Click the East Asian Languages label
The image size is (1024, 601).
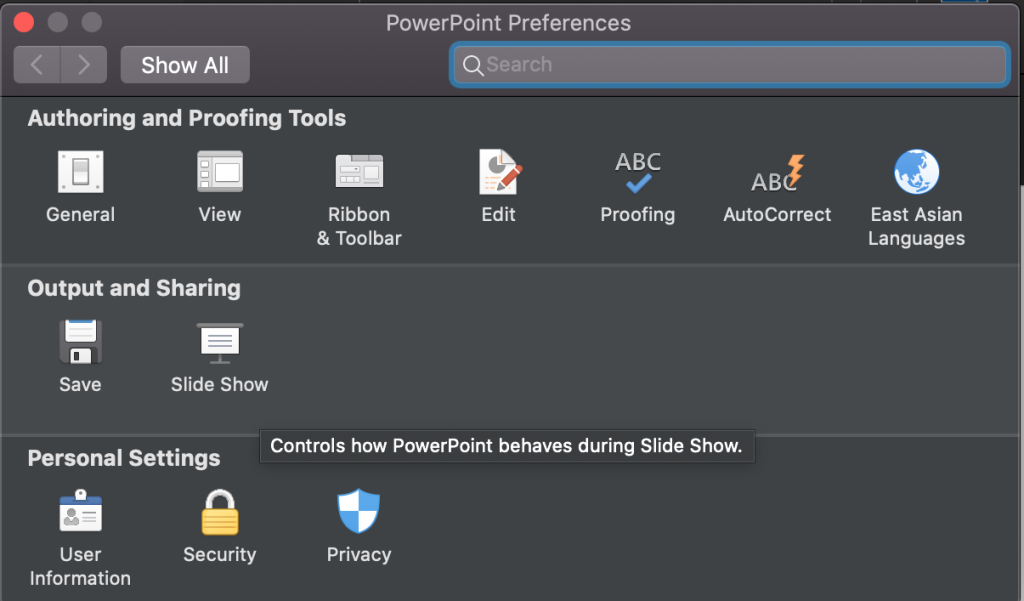point(916,226)
